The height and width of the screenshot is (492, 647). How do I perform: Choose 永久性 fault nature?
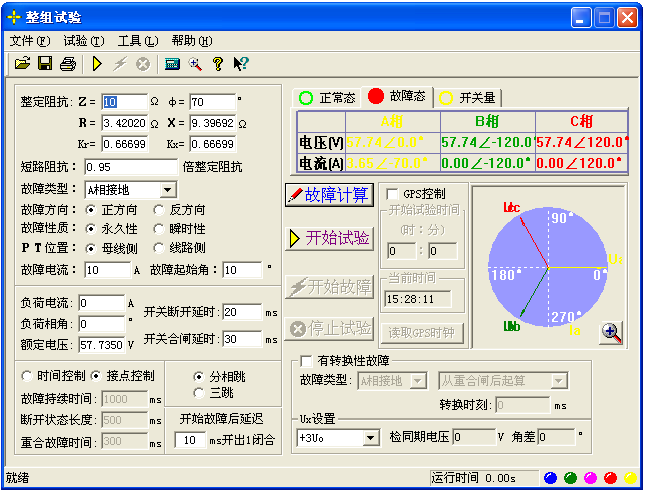click(91, 229)
